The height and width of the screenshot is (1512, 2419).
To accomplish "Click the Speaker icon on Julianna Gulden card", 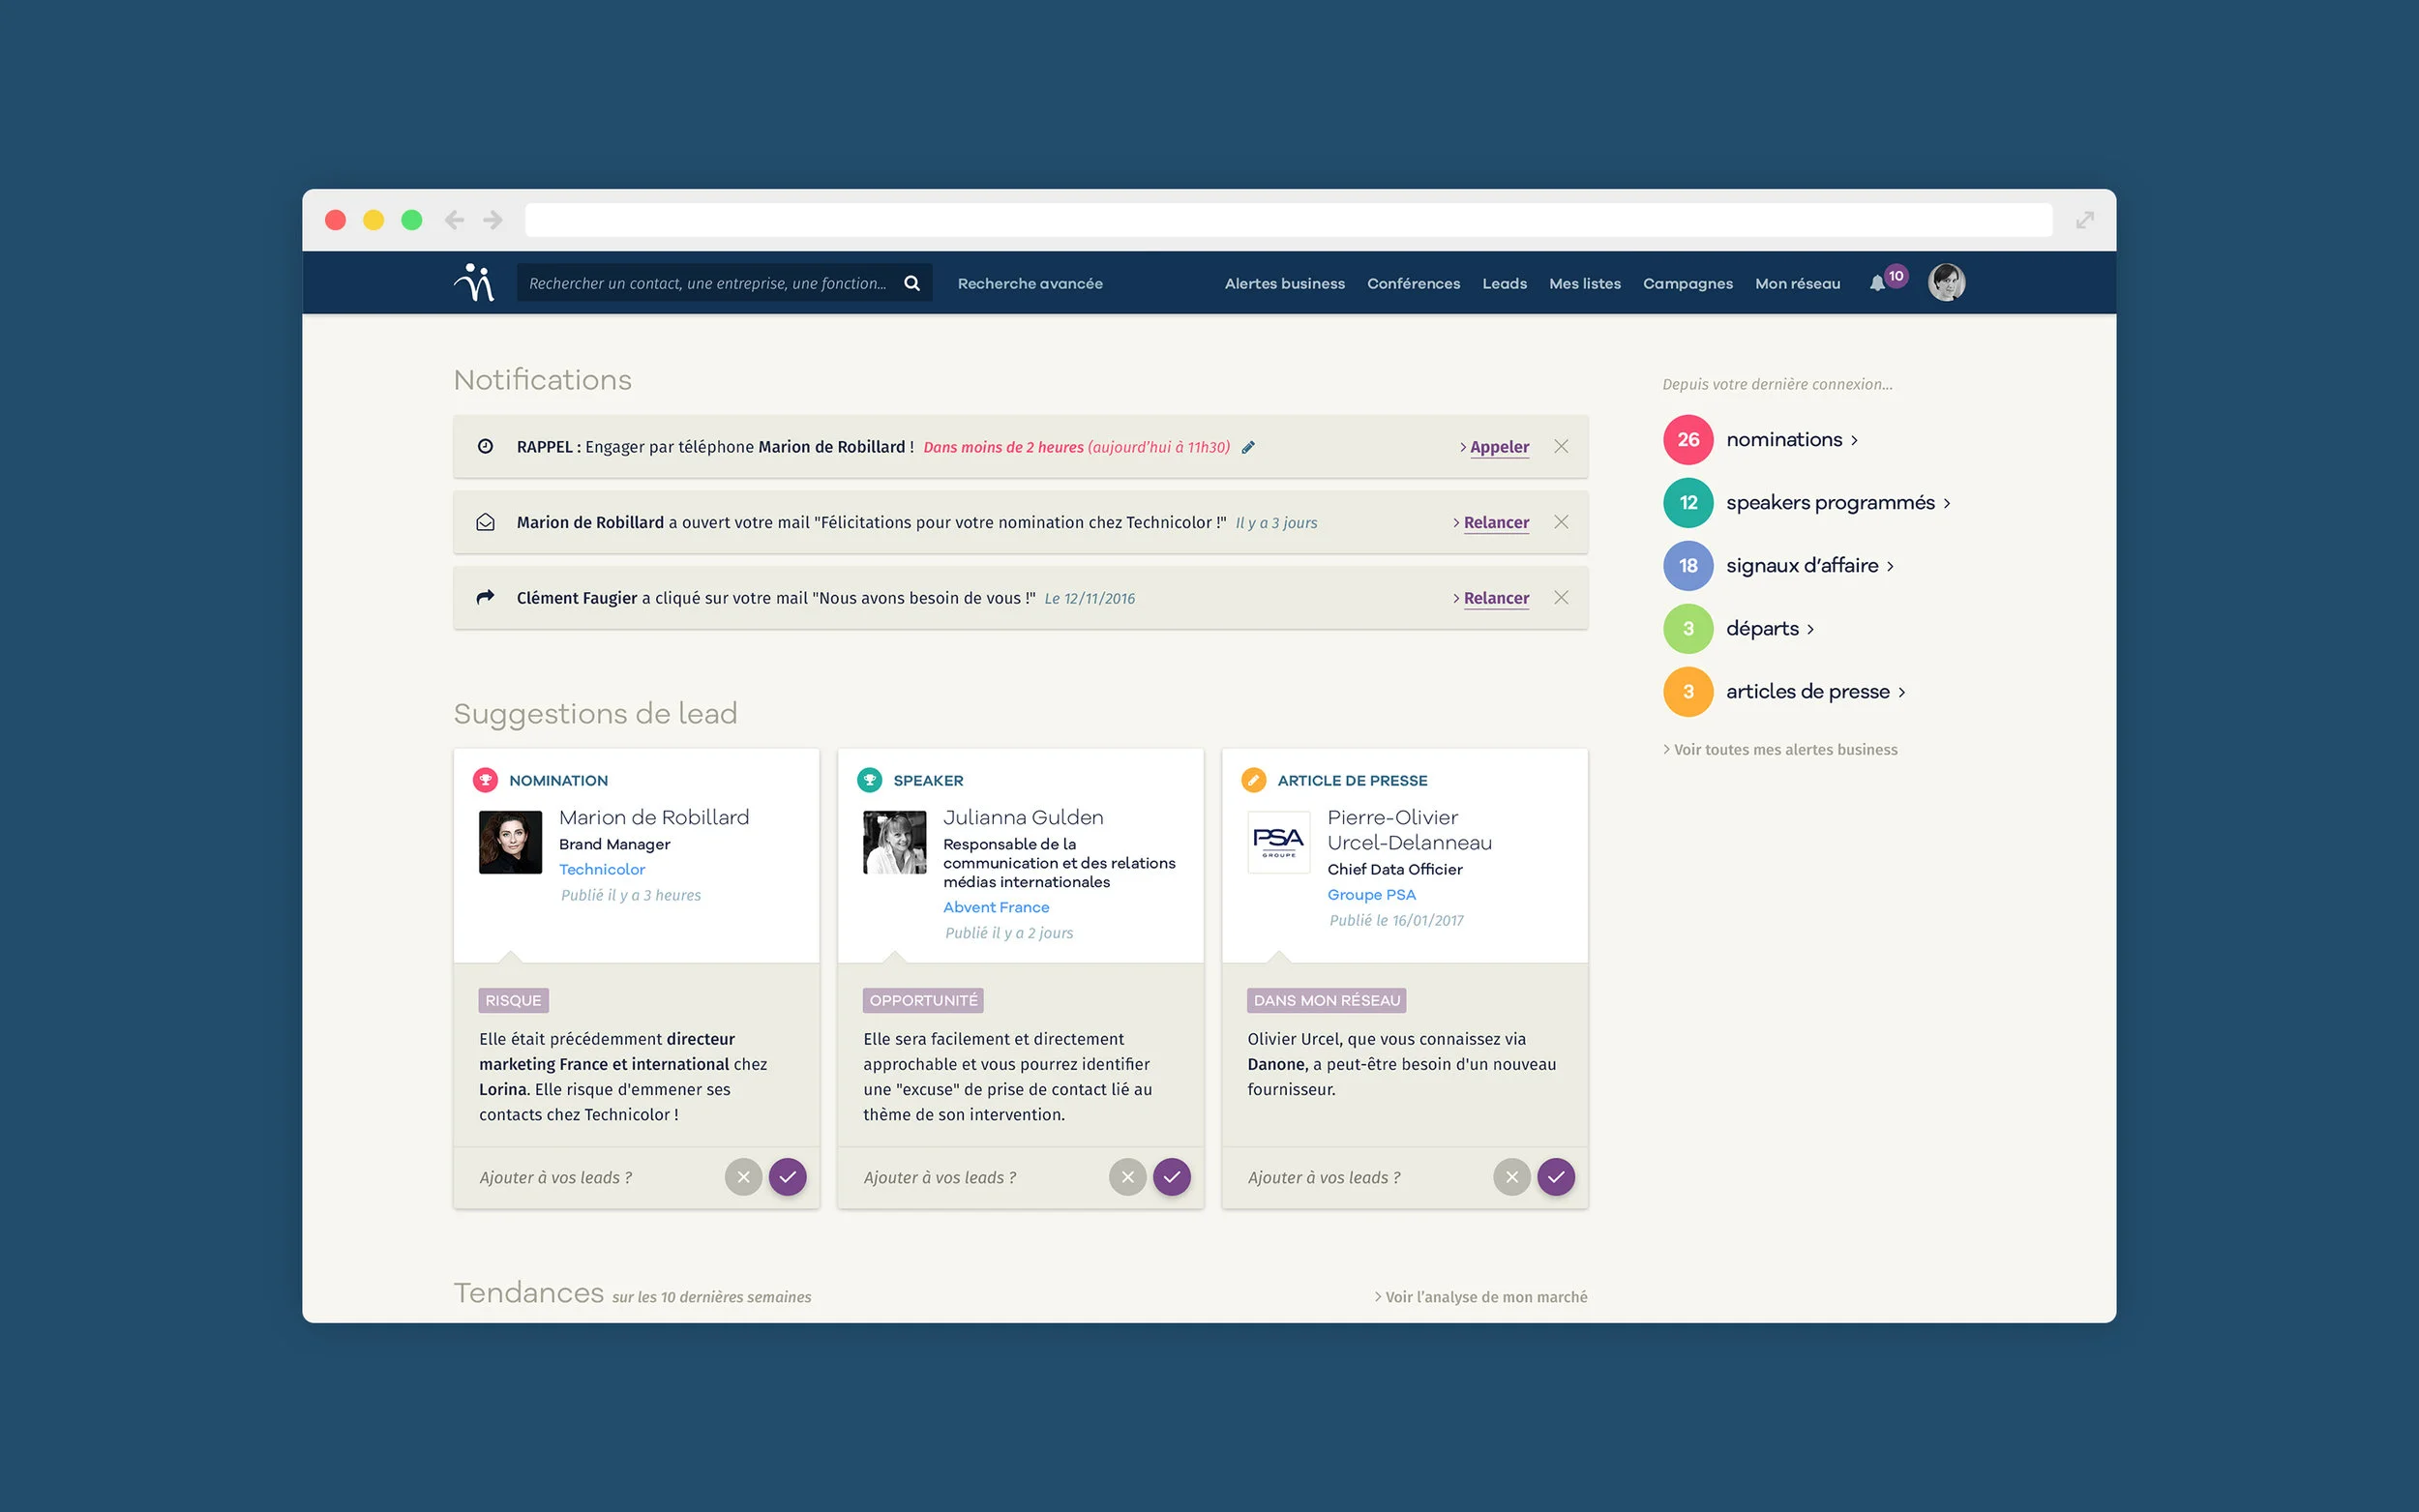I will point(869,780).
